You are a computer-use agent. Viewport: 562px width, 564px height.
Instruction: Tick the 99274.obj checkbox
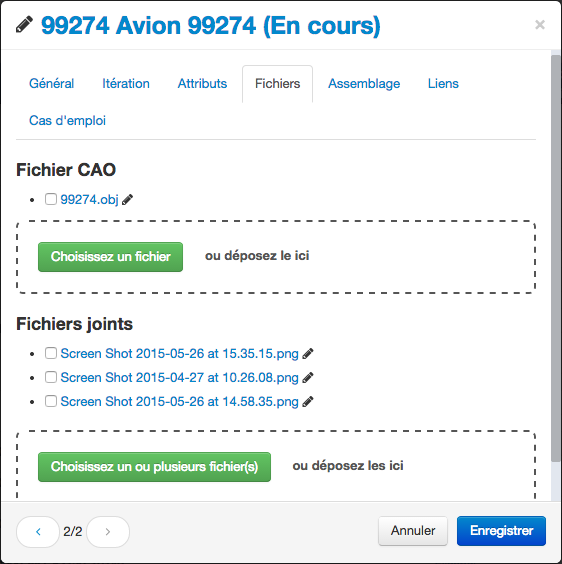pos(51,199)
